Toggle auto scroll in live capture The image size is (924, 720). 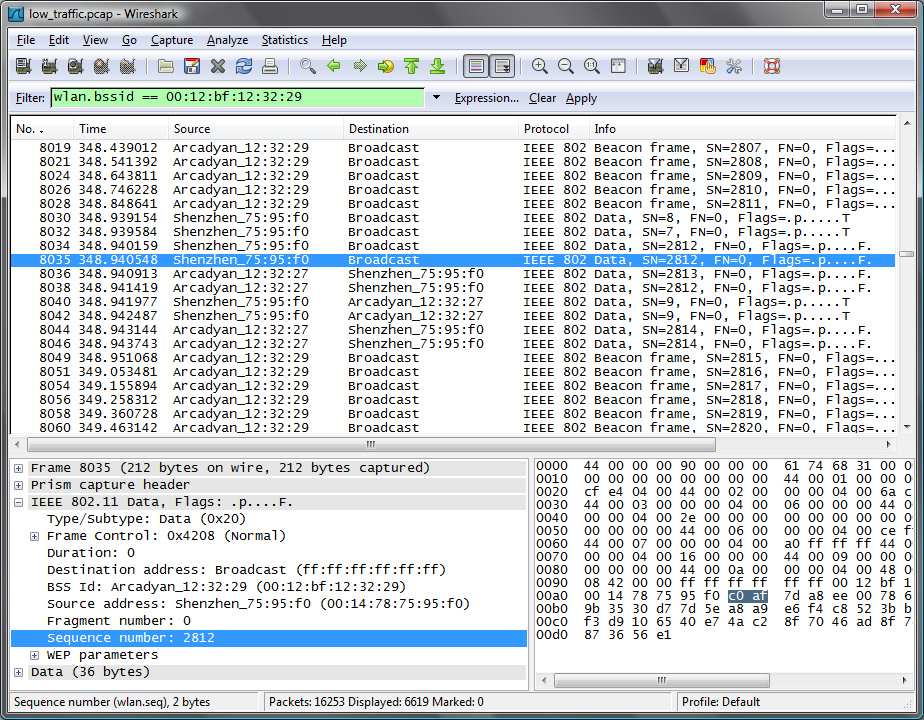(502, 67)
